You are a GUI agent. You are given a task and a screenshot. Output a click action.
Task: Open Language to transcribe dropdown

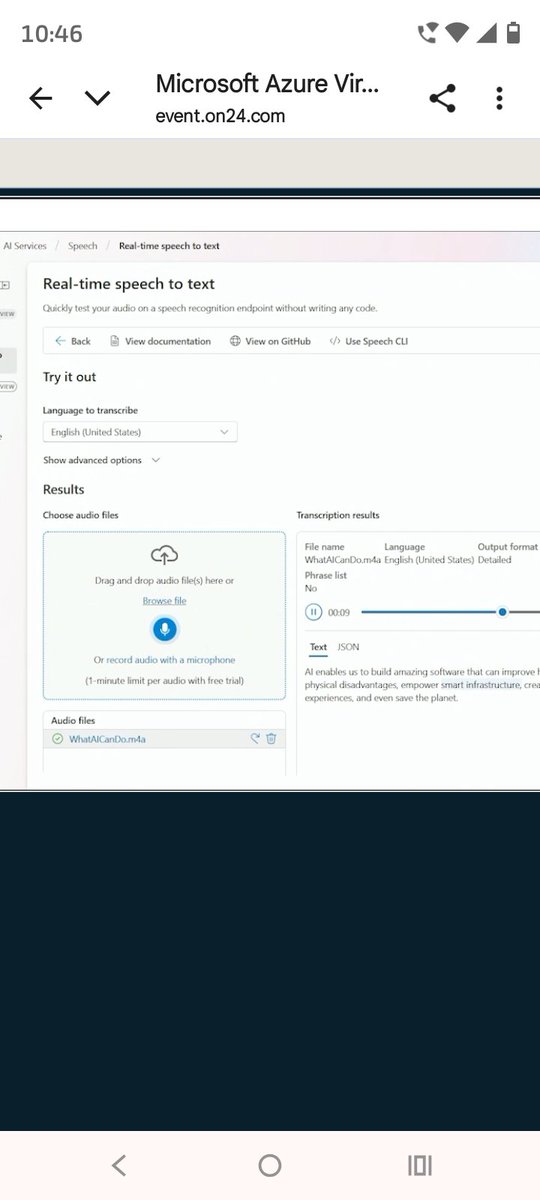pyautogui.click(x=140, y=432)
